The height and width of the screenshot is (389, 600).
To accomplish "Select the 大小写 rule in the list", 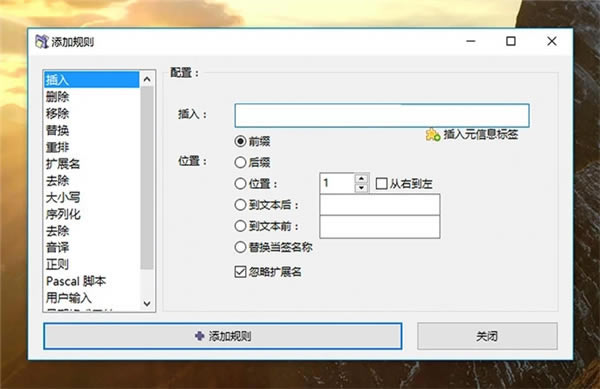I will tap(91, 198).
